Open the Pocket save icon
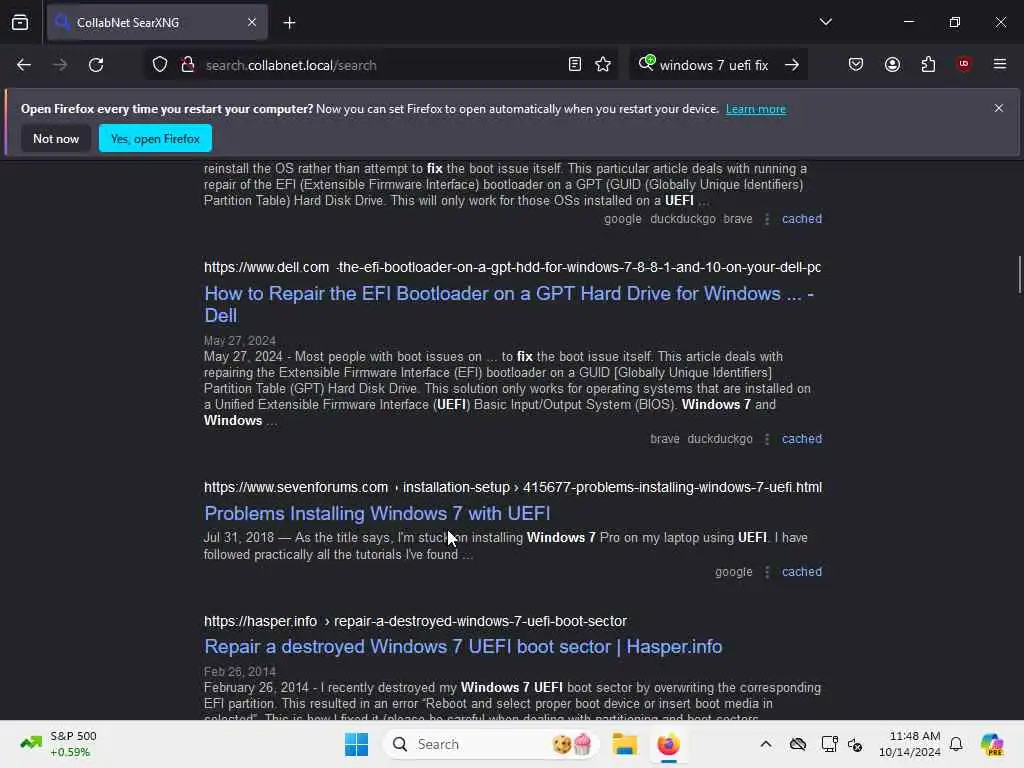Image resolution: width=1024 pixels, height=768 pixels. (856, 64)
